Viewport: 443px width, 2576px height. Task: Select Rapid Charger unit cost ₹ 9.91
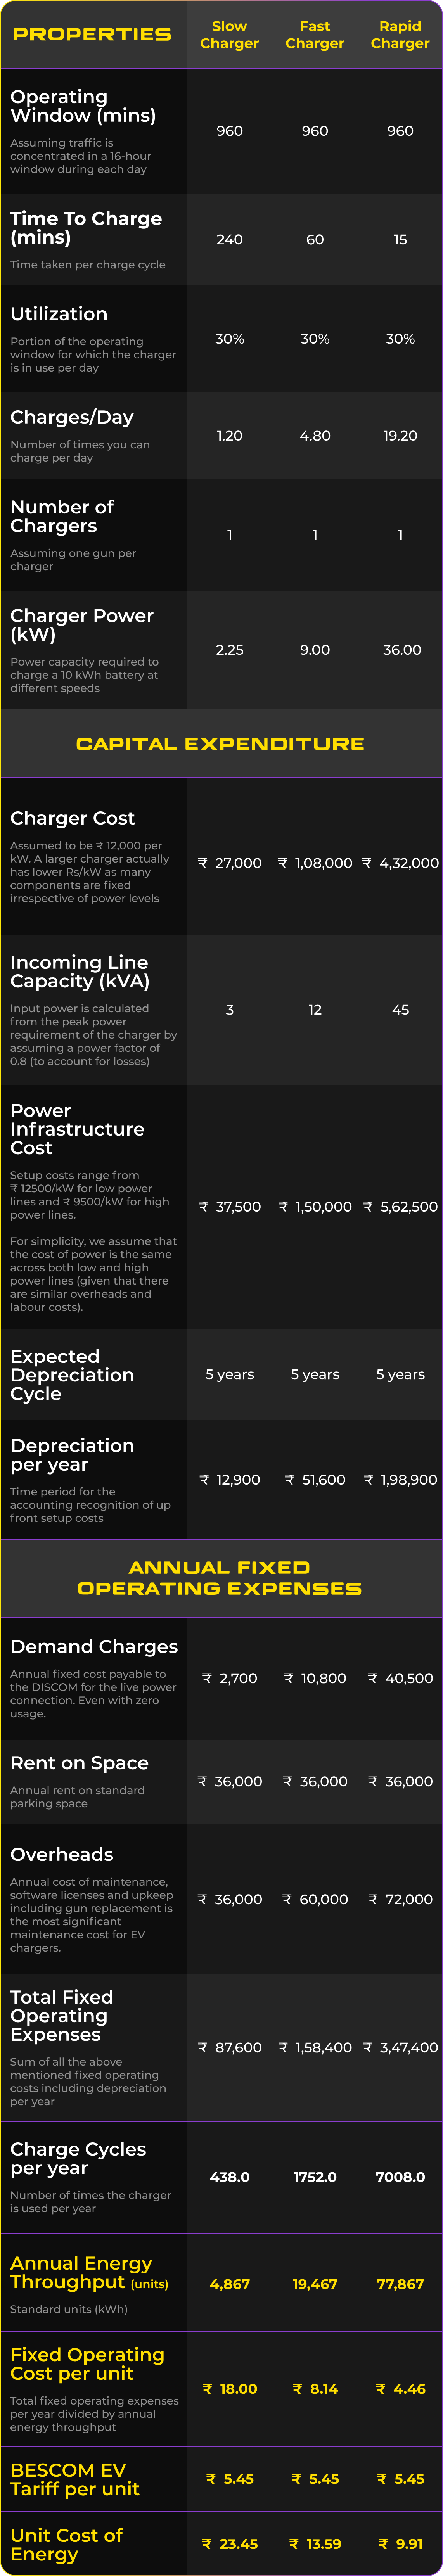tap(400, 2544)
